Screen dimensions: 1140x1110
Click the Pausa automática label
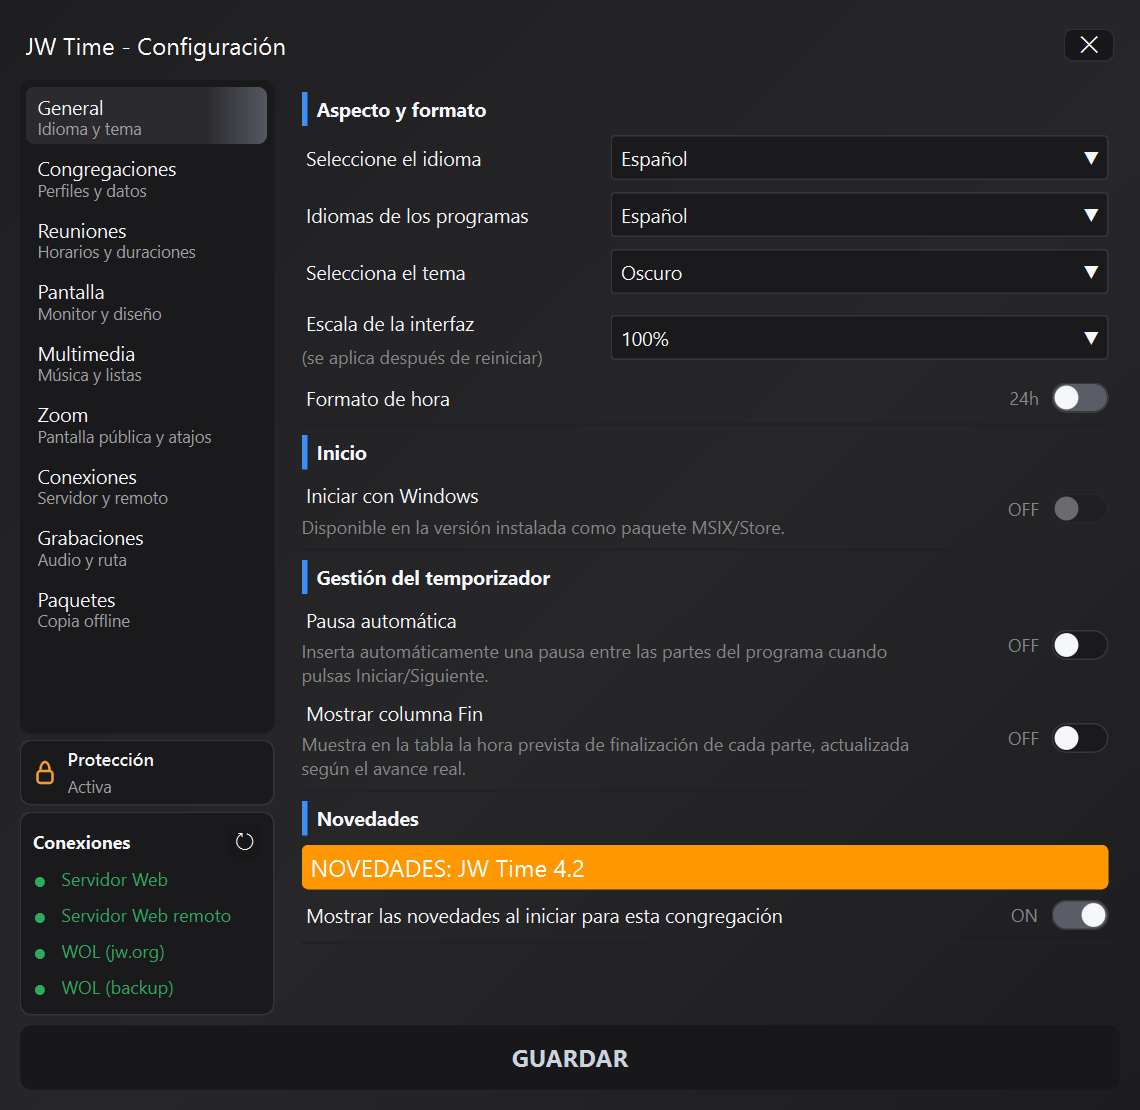tap(381, 622)
